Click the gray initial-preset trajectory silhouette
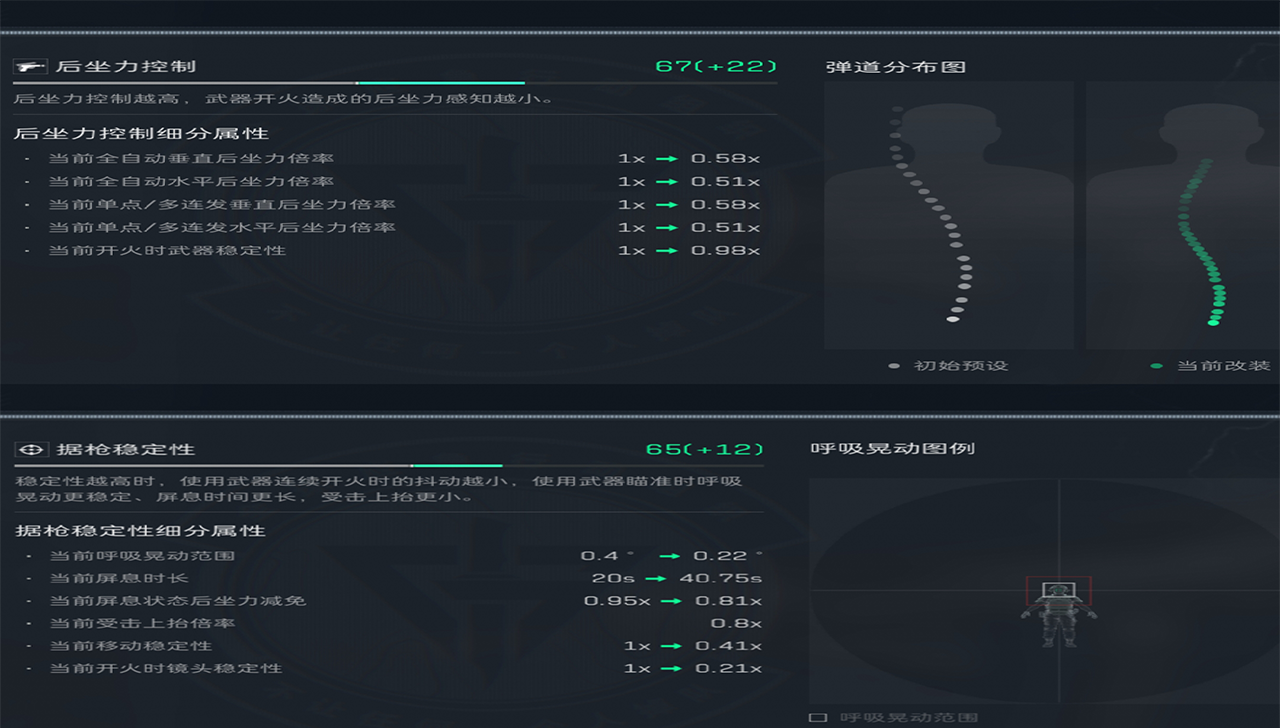Viewport: 1280px width, 728px height. click(x=948, y=215)
